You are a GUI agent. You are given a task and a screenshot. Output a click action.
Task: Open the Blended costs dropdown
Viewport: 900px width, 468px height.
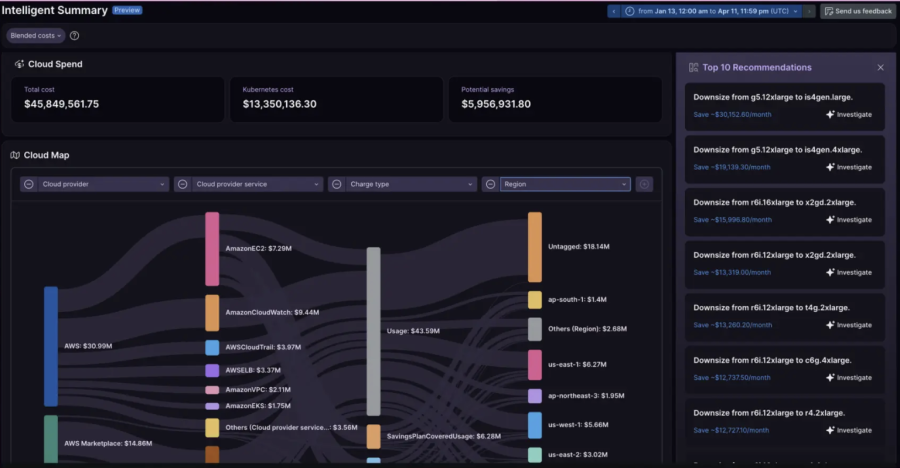pos(36,36)
